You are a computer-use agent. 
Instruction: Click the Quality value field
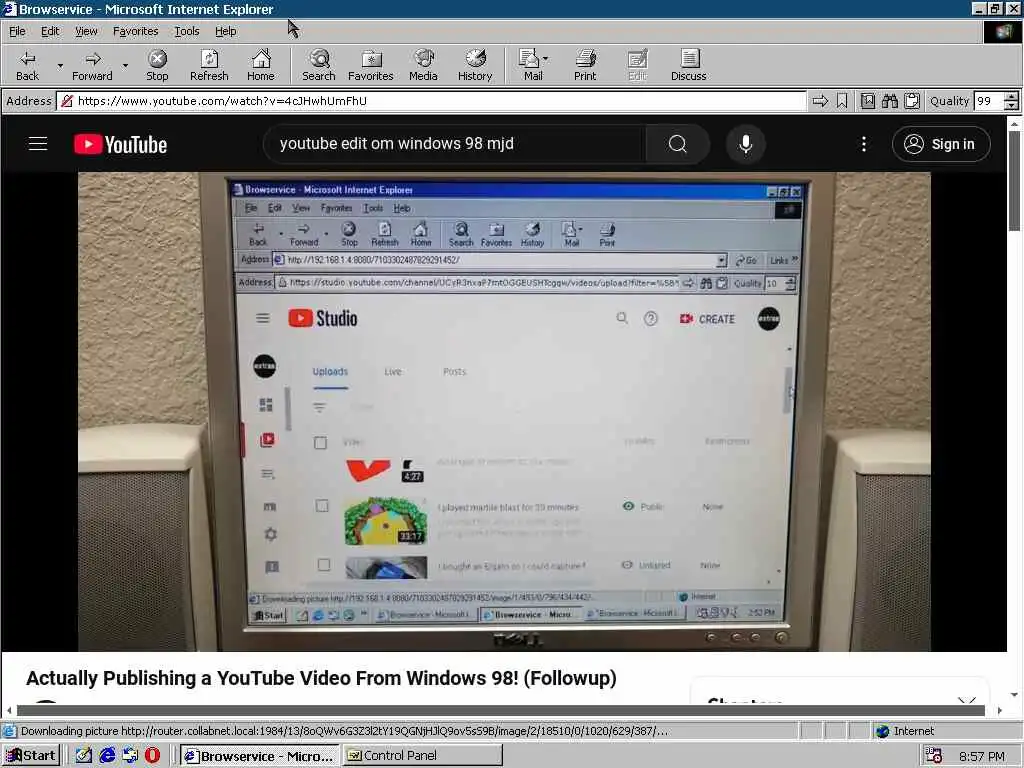[988, 101]
